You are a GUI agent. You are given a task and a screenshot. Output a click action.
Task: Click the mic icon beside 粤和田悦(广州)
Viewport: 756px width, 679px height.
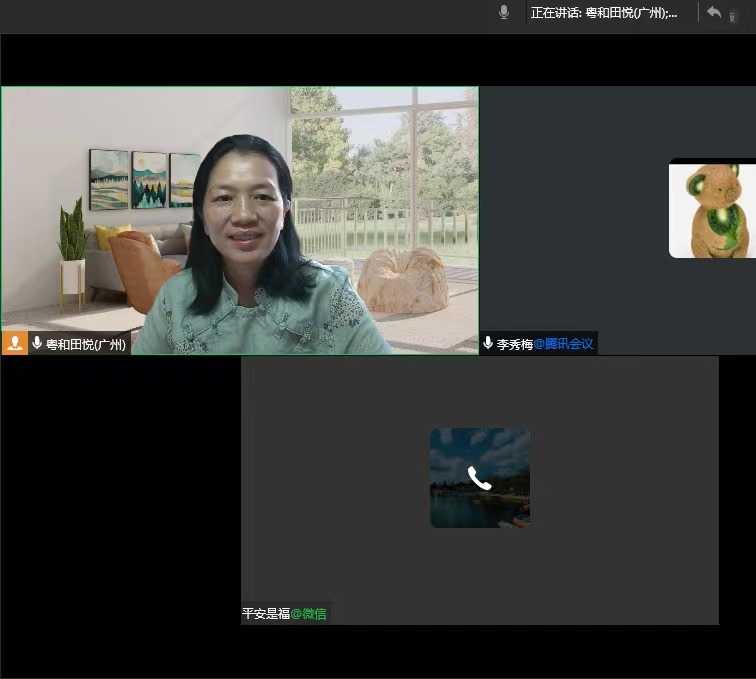point(37,343)
